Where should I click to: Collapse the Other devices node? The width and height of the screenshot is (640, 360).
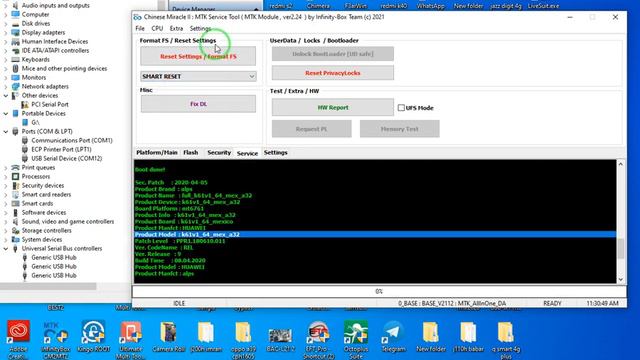tap(6, 96)
